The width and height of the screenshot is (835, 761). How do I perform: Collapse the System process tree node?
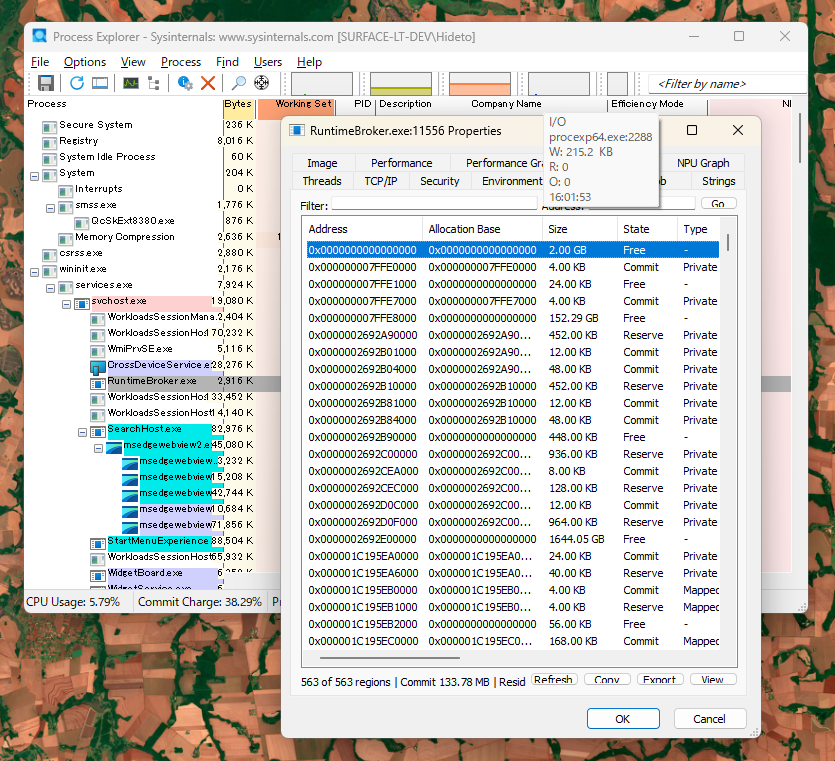(x=35, y=175)
